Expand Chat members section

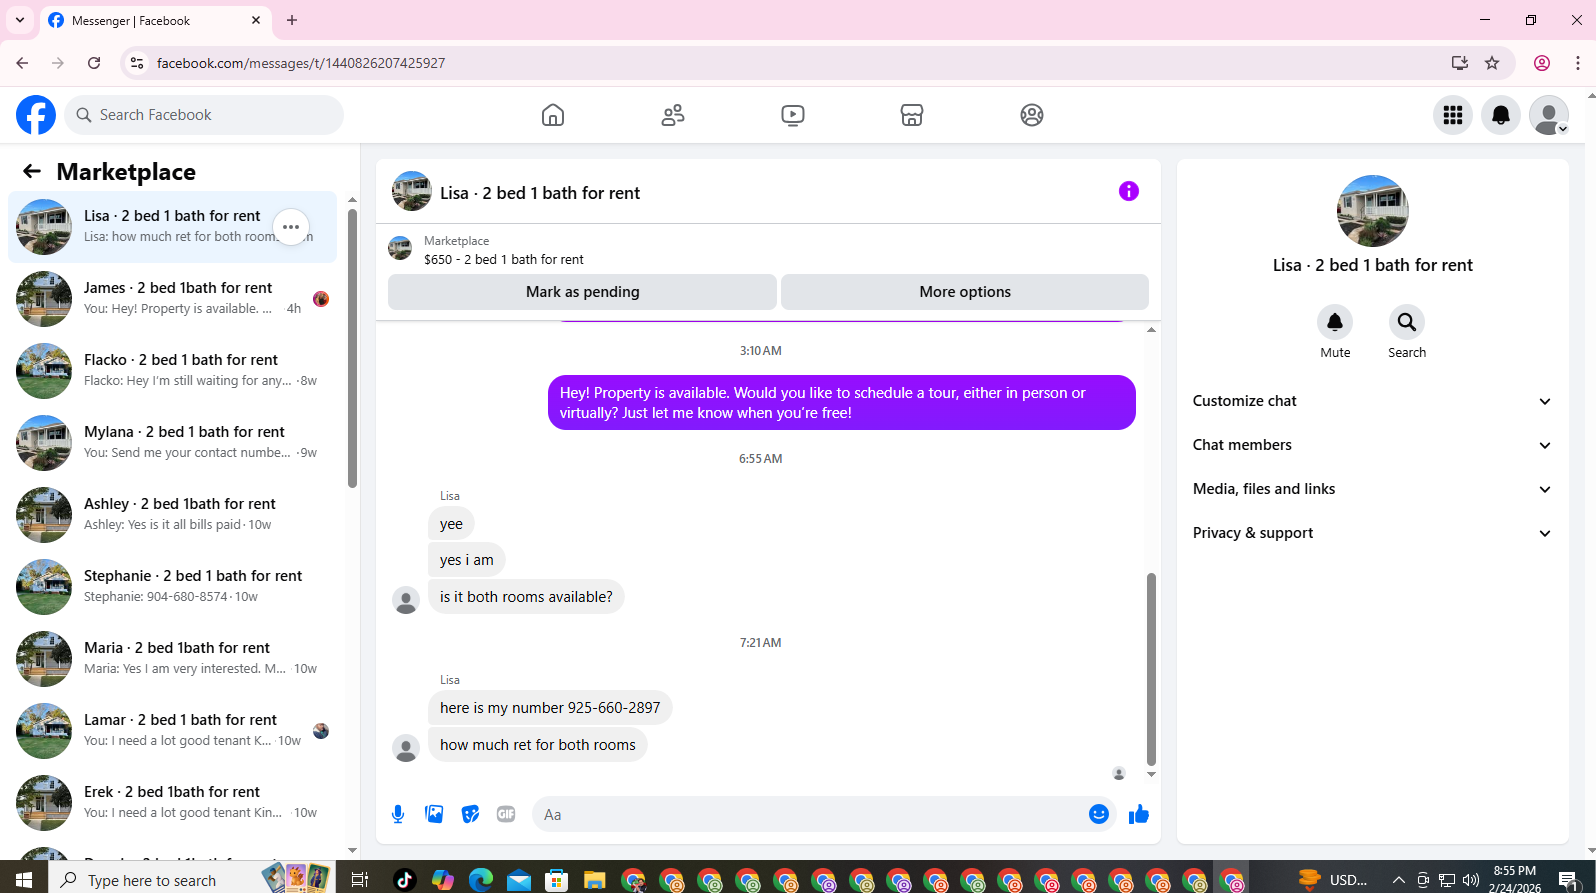tap(1372, 445)
